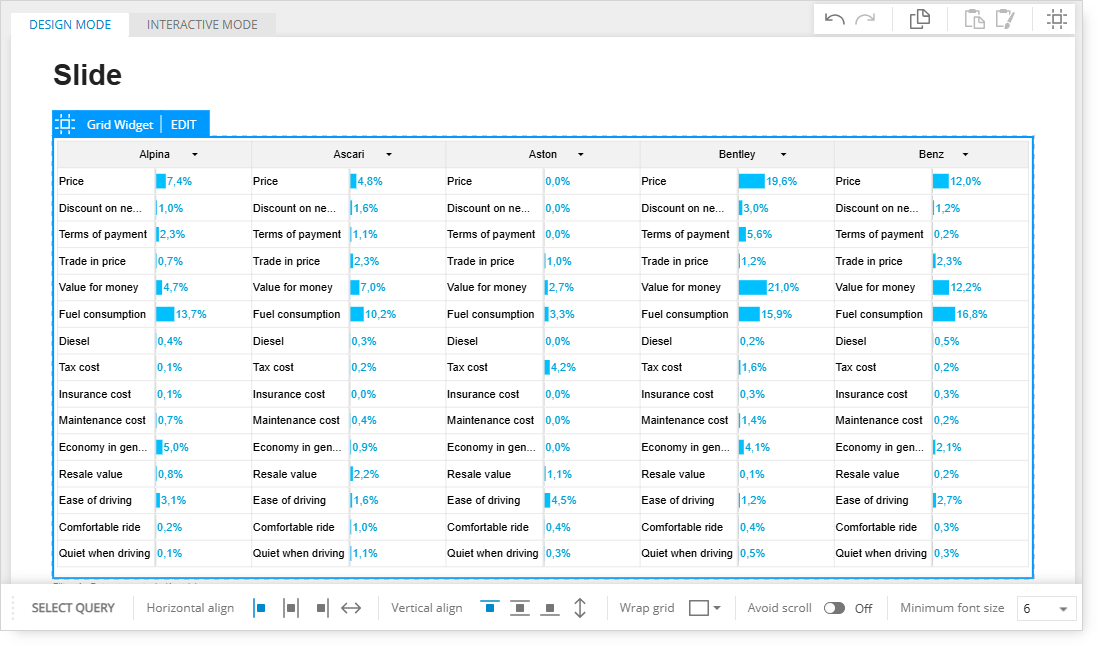Click the Aston 'Comfortable ride' row label
The image size is (1098, 646).
coord(488,528)
